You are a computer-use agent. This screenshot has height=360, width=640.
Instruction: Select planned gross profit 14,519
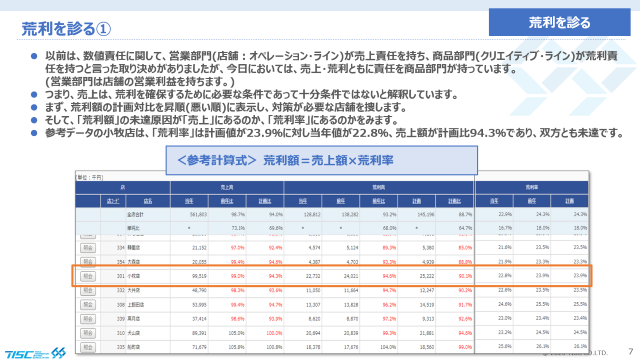427,305
